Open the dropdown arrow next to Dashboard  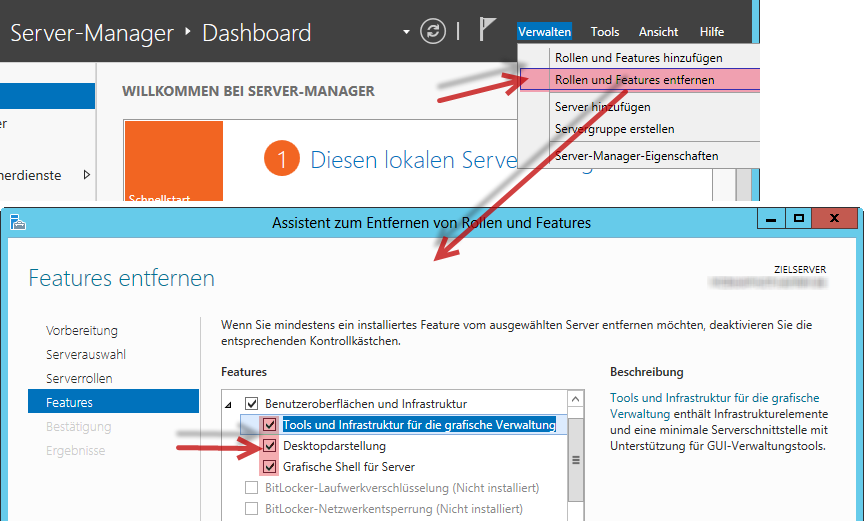tap(406, 32)
